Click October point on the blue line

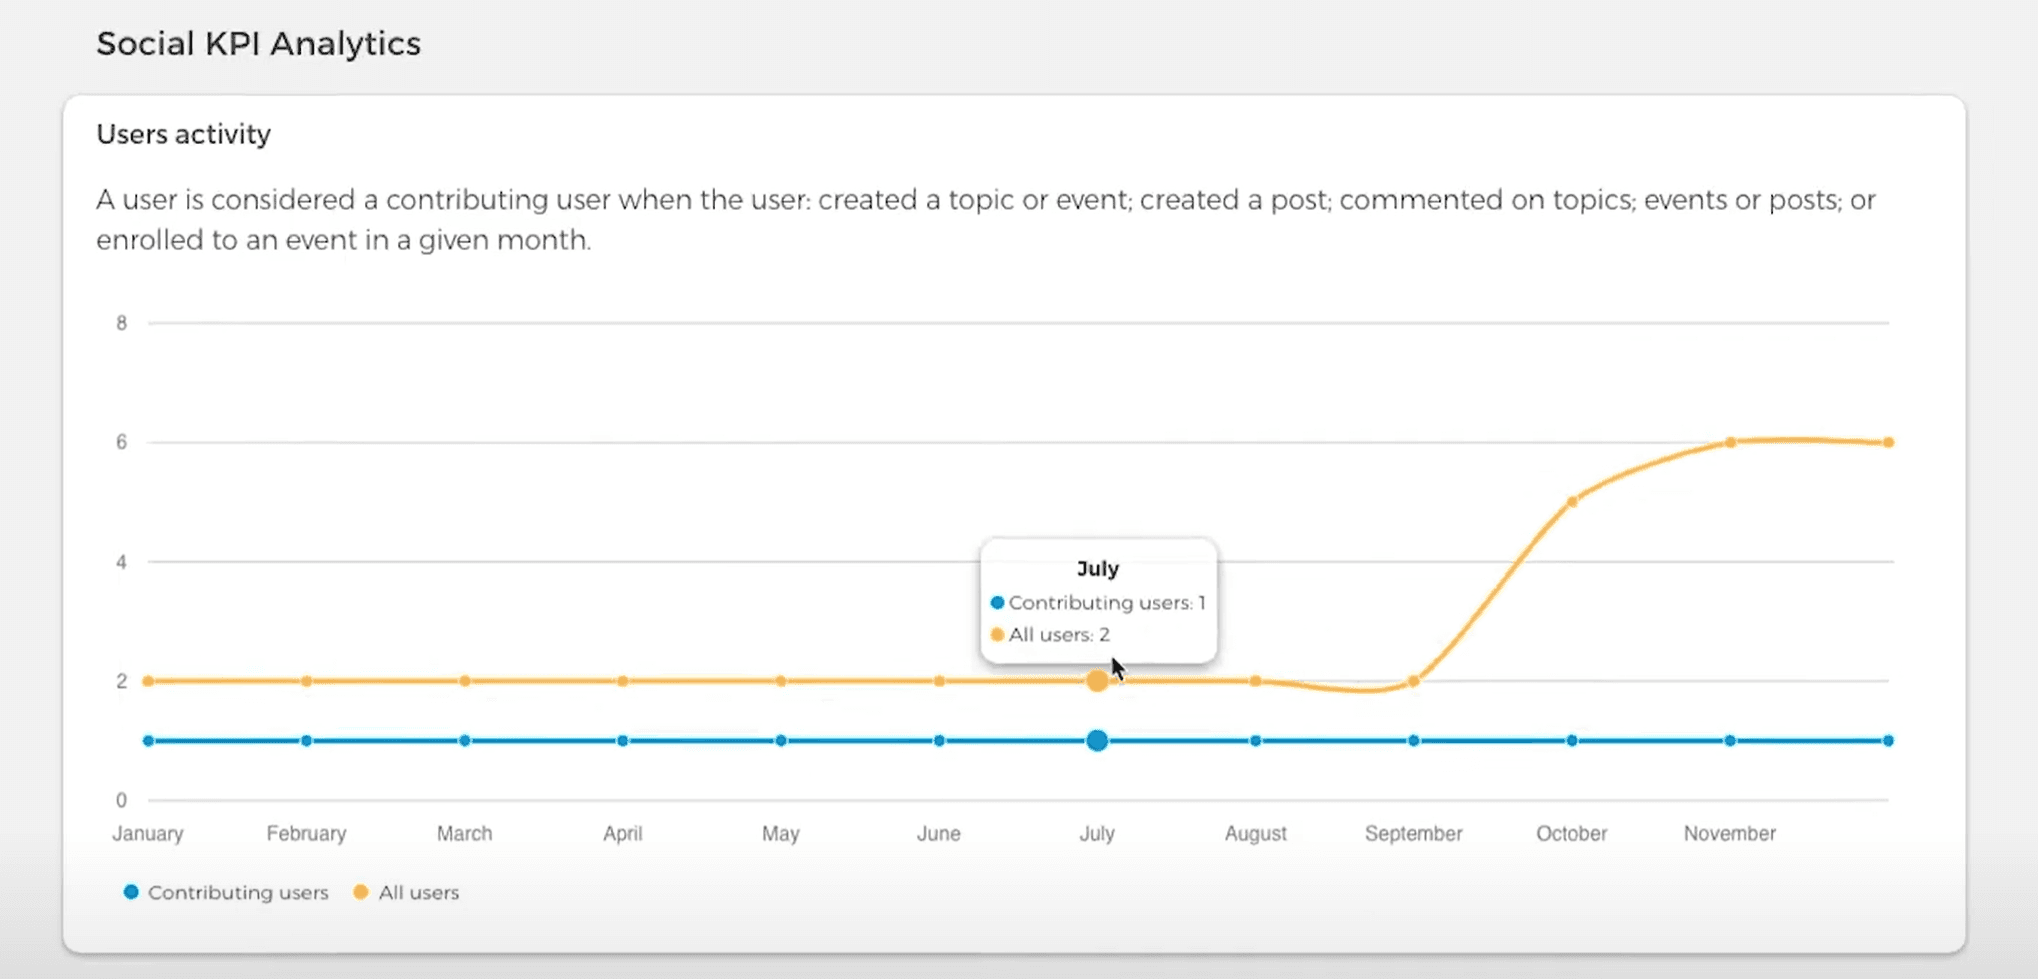click(x=1572, y=741)
